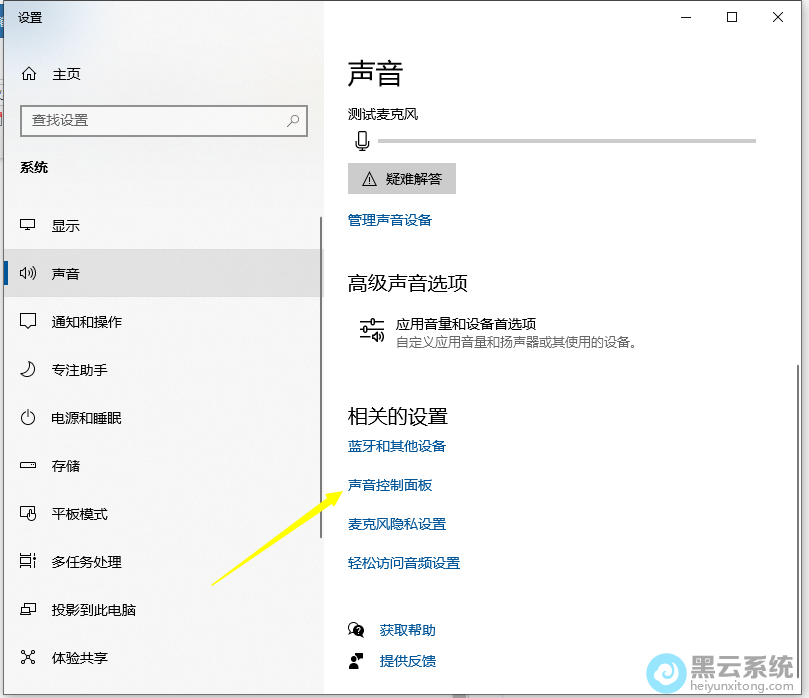Open 体验共享 settings page
Screen dimensions: 809x698
[79, 658]
